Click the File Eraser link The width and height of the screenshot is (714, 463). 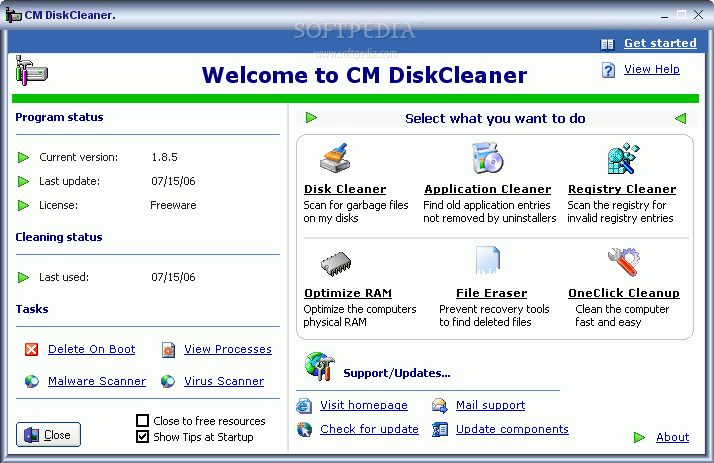click(492, 293)
